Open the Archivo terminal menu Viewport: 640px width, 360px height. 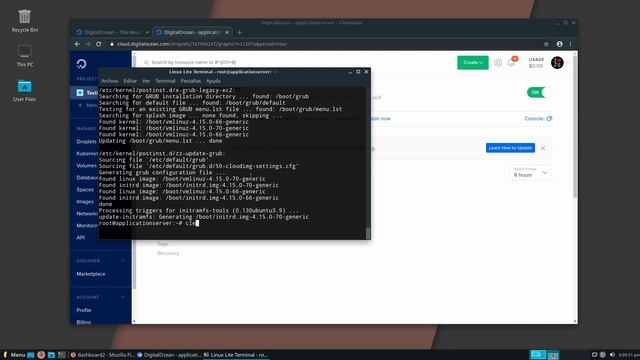(x=110, y=81)
